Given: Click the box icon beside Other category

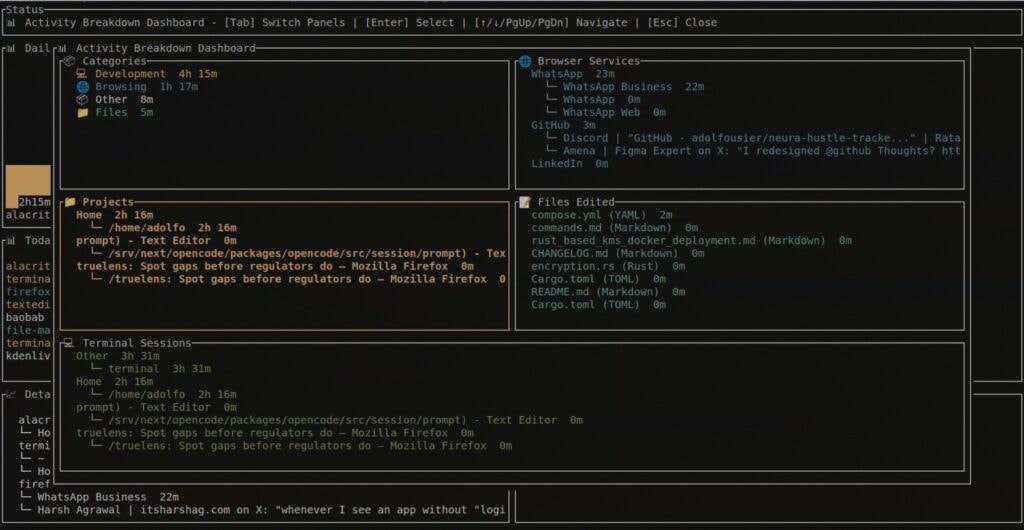Looking at the screenshot, I should (83, 100).
